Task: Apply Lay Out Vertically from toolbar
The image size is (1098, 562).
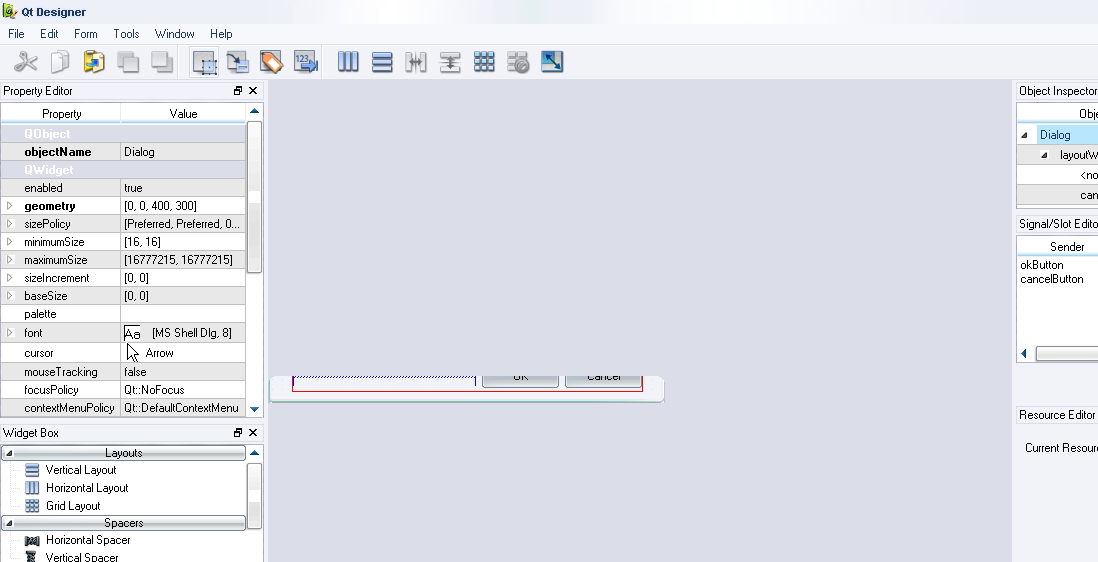Action: [x=382, y=62]
